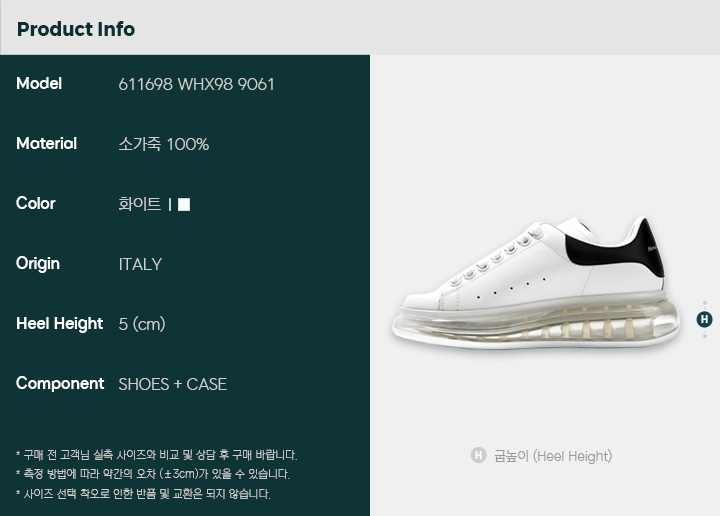
Task: Click the sneaker product image
Action: (x=535, y=283)
